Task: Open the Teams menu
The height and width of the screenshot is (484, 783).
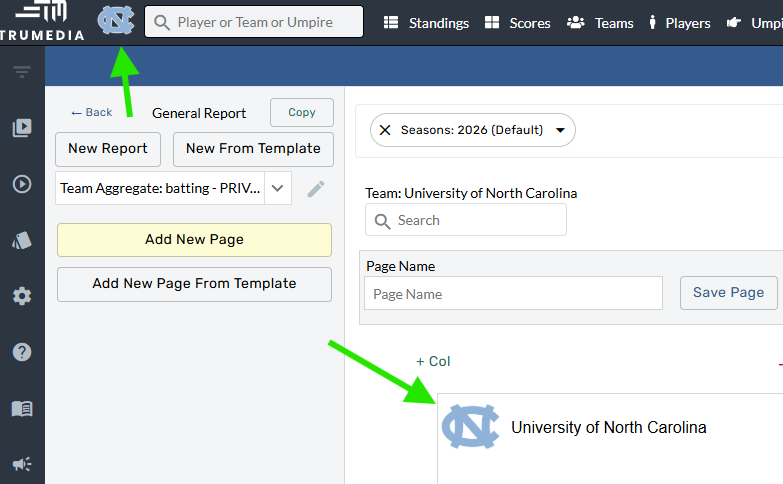Action: (x=601, y=23)
